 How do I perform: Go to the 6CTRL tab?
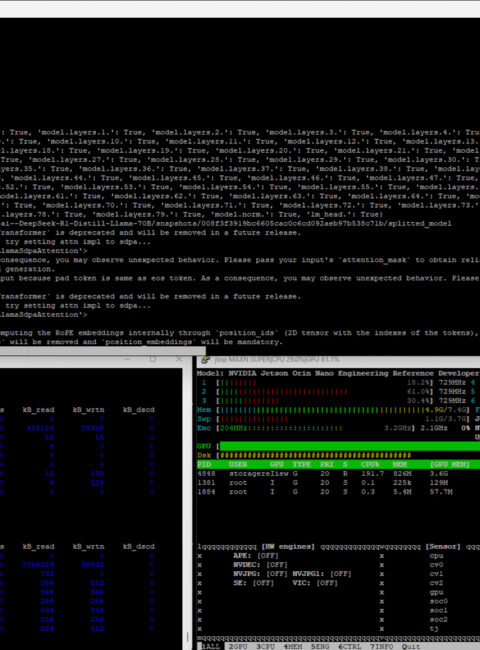(x=349, y=646)
